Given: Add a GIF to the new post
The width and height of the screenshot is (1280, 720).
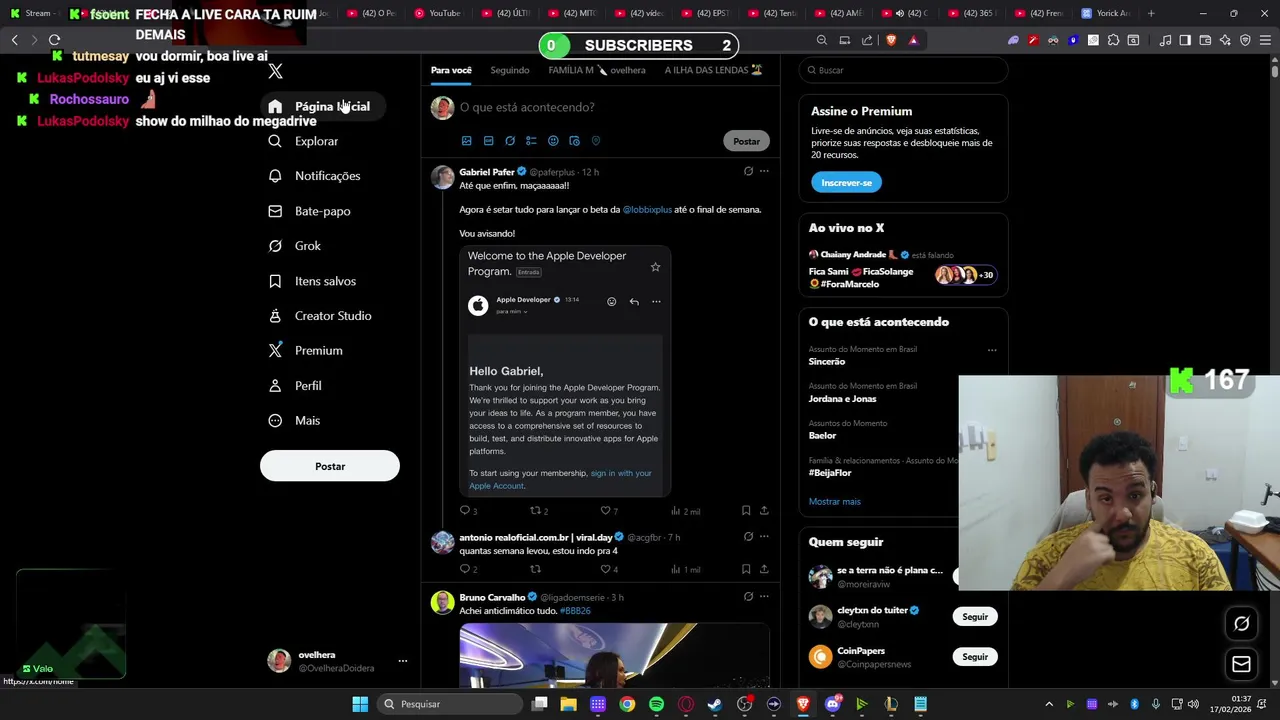Looking at the screenshot, I should click(x=488, y=141).
